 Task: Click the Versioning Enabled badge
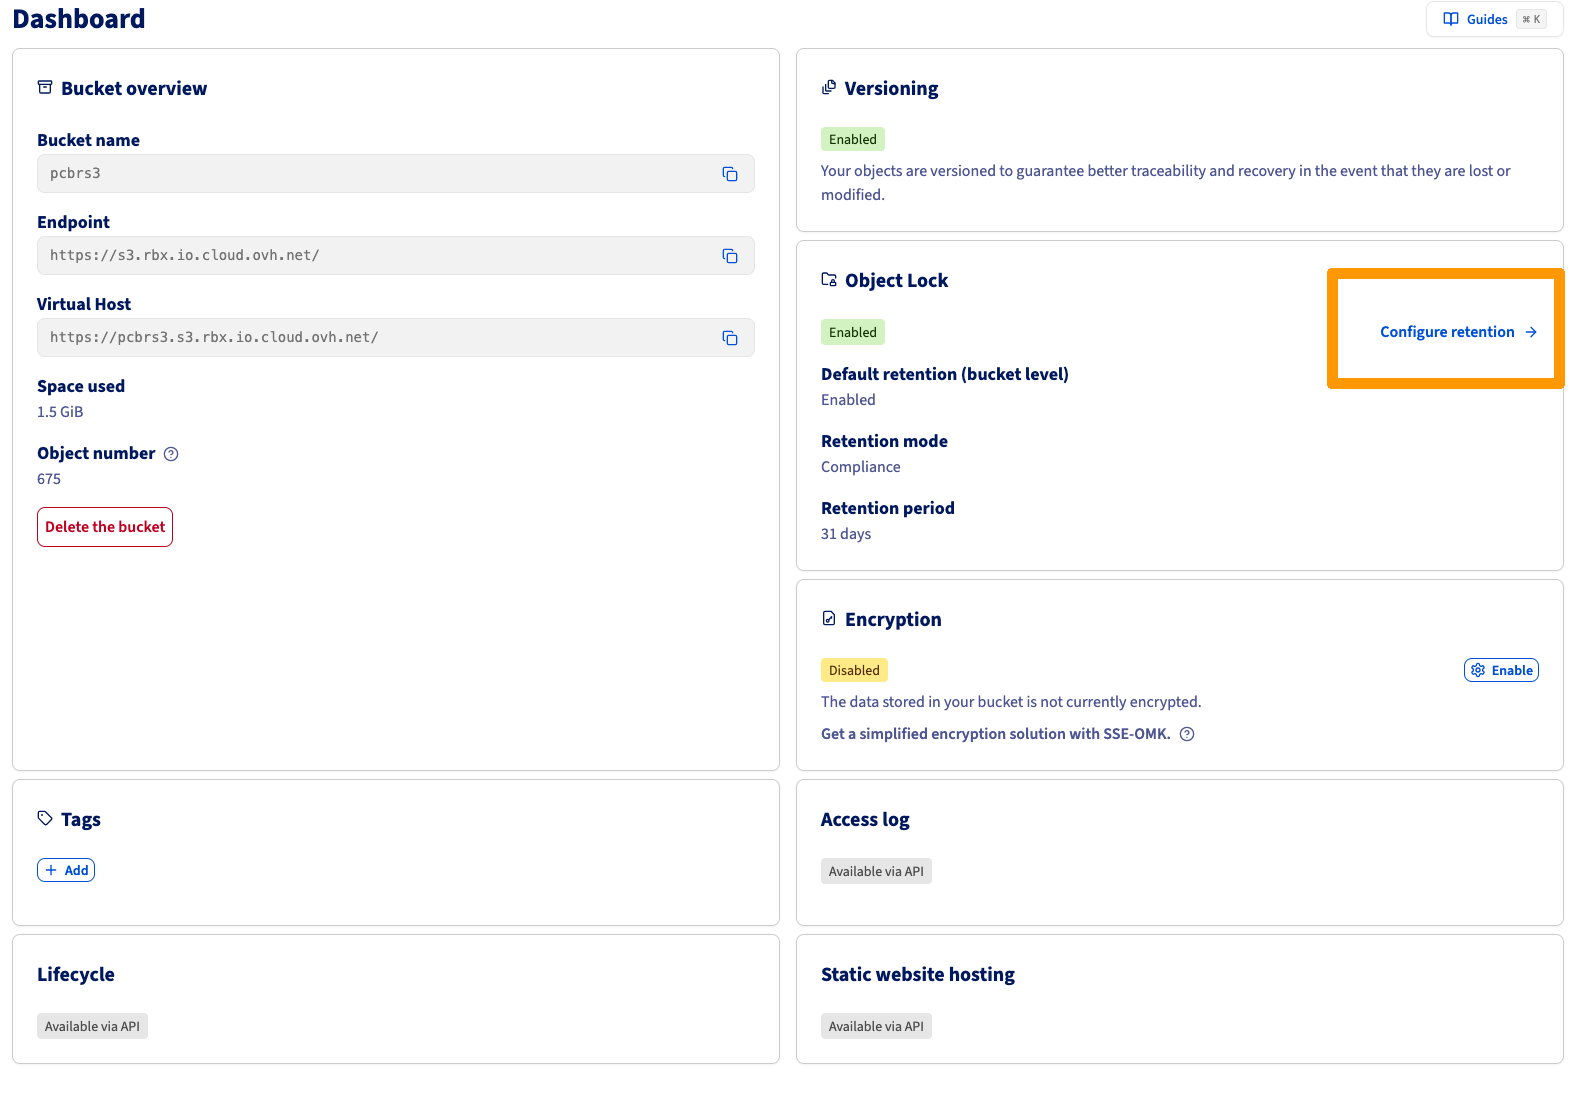coord(852,139)
